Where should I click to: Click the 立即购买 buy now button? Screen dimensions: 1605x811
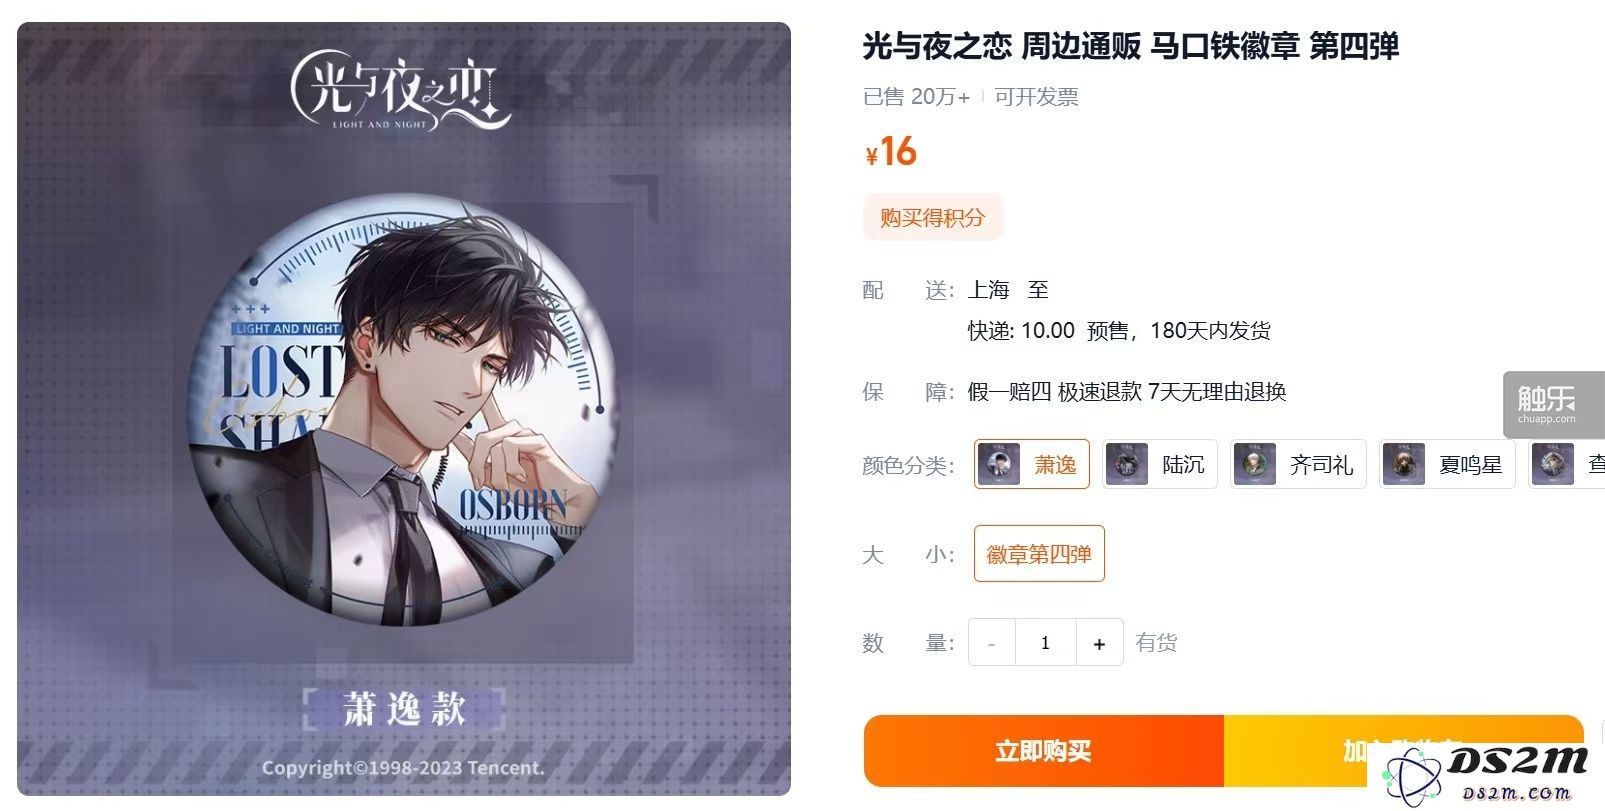(1043, 751)
